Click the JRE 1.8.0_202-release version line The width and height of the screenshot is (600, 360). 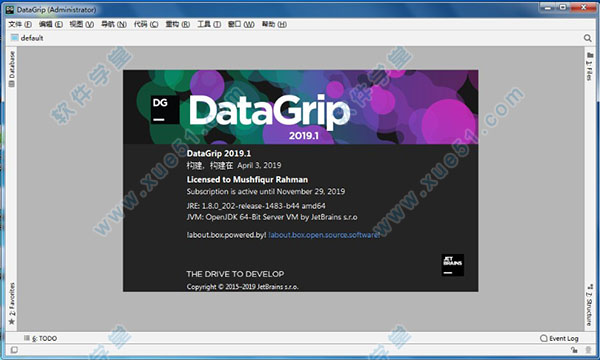coord(256,206)
